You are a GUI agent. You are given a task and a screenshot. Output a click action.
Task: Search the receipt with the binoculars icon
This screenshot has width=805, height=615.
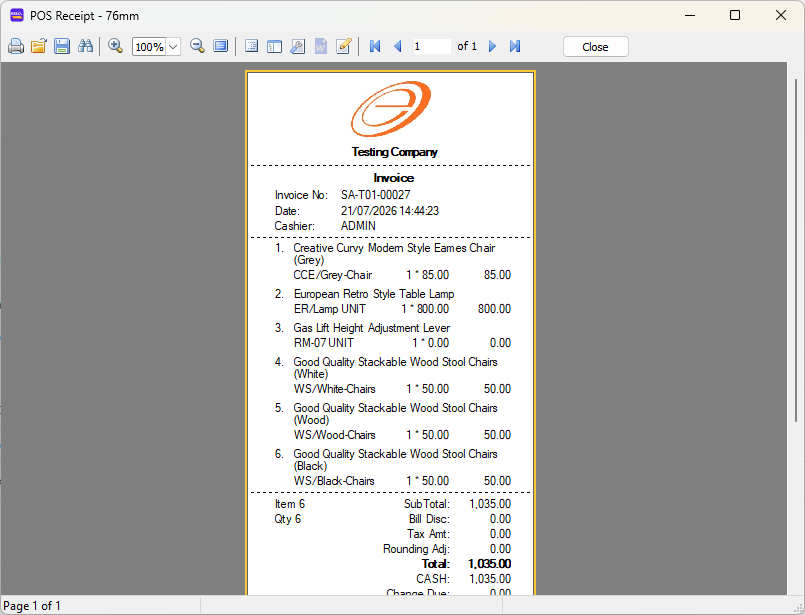pos(85,47)
